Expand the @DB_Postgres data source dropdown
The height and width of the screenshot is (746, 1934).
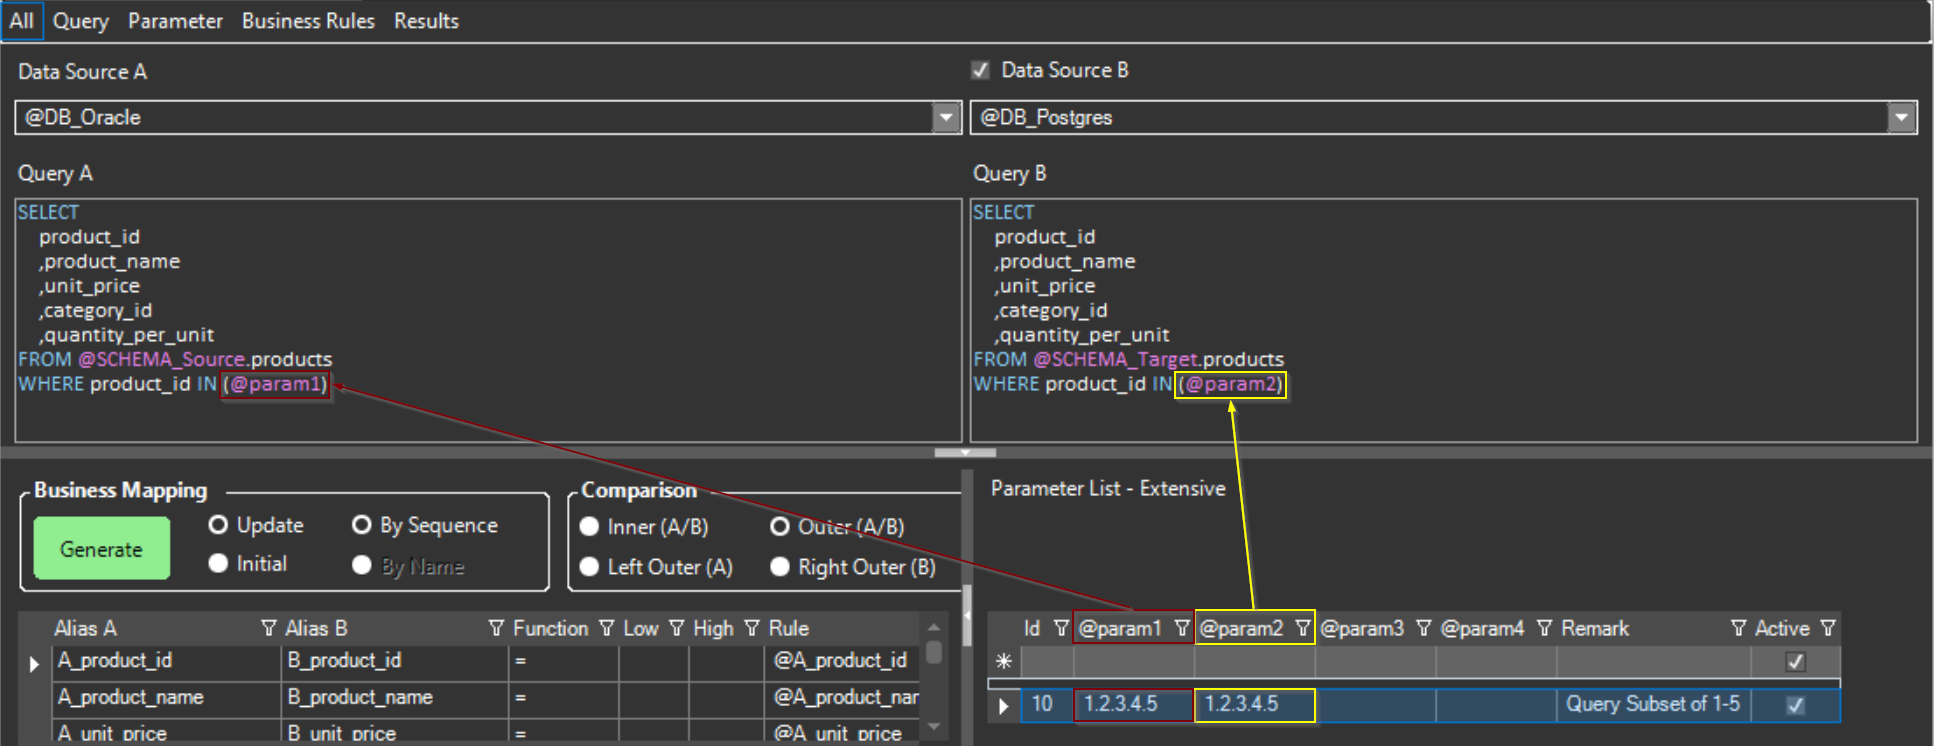click(1902, 118)
